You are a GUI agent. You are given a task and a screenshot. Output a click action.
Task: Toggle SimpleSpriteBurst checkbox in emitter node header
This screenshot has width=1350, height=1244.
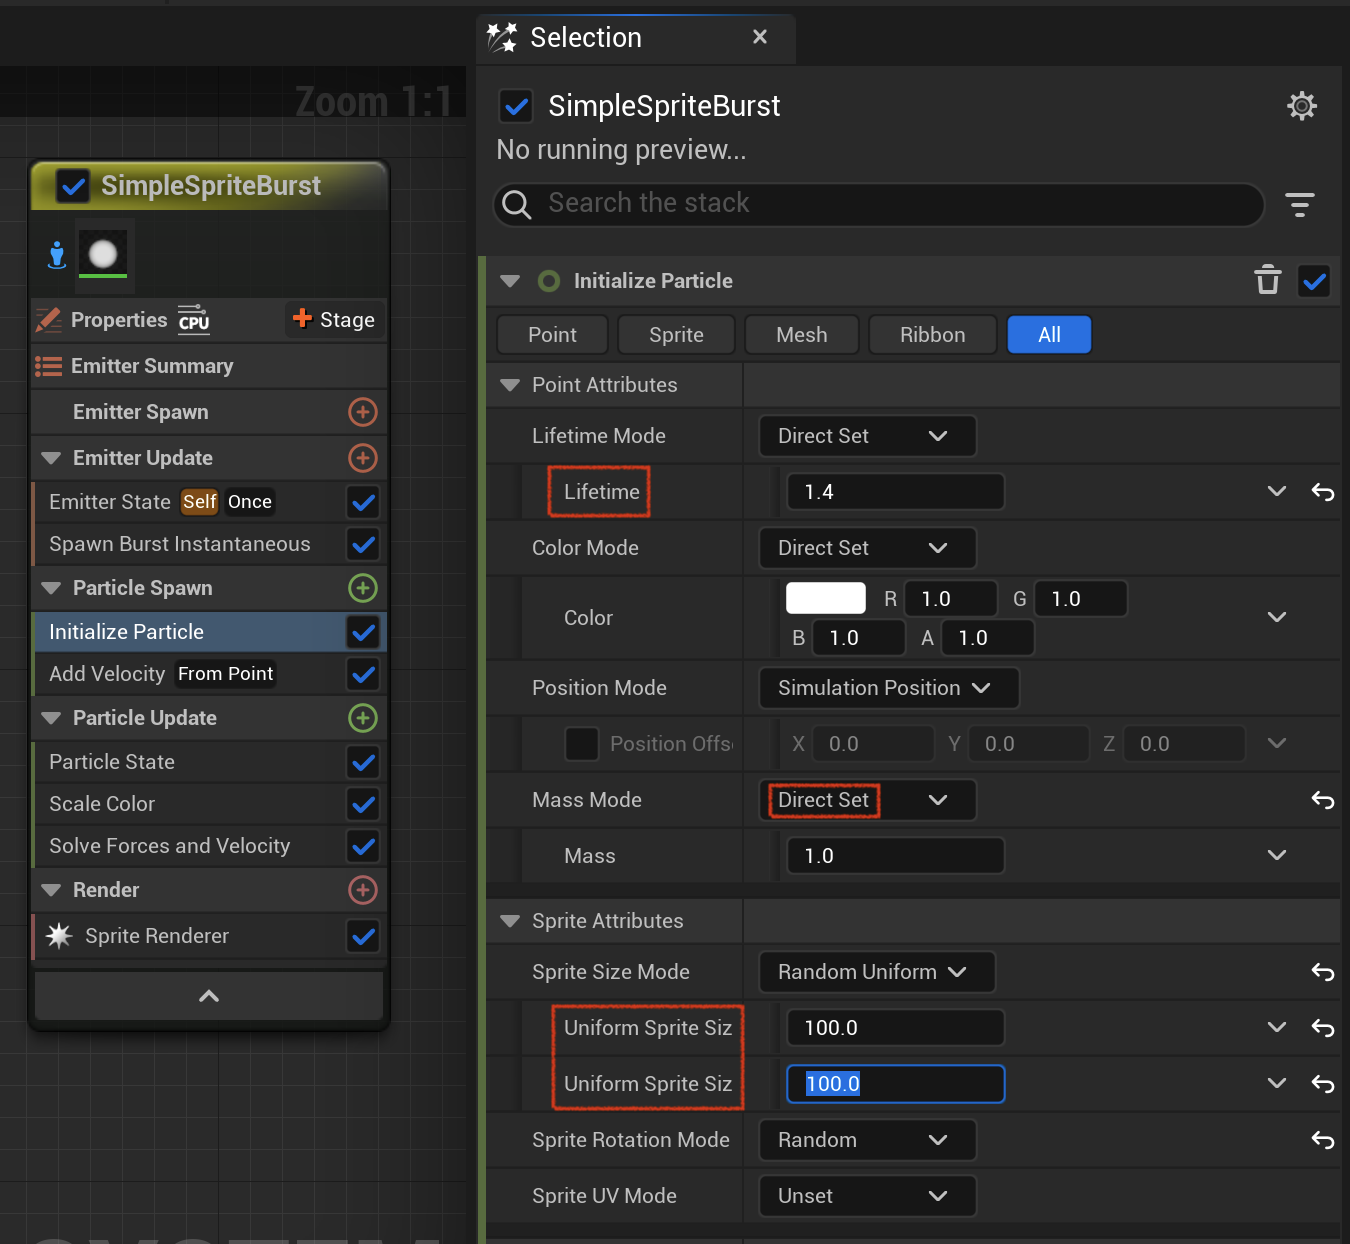(x=73, y=186)
